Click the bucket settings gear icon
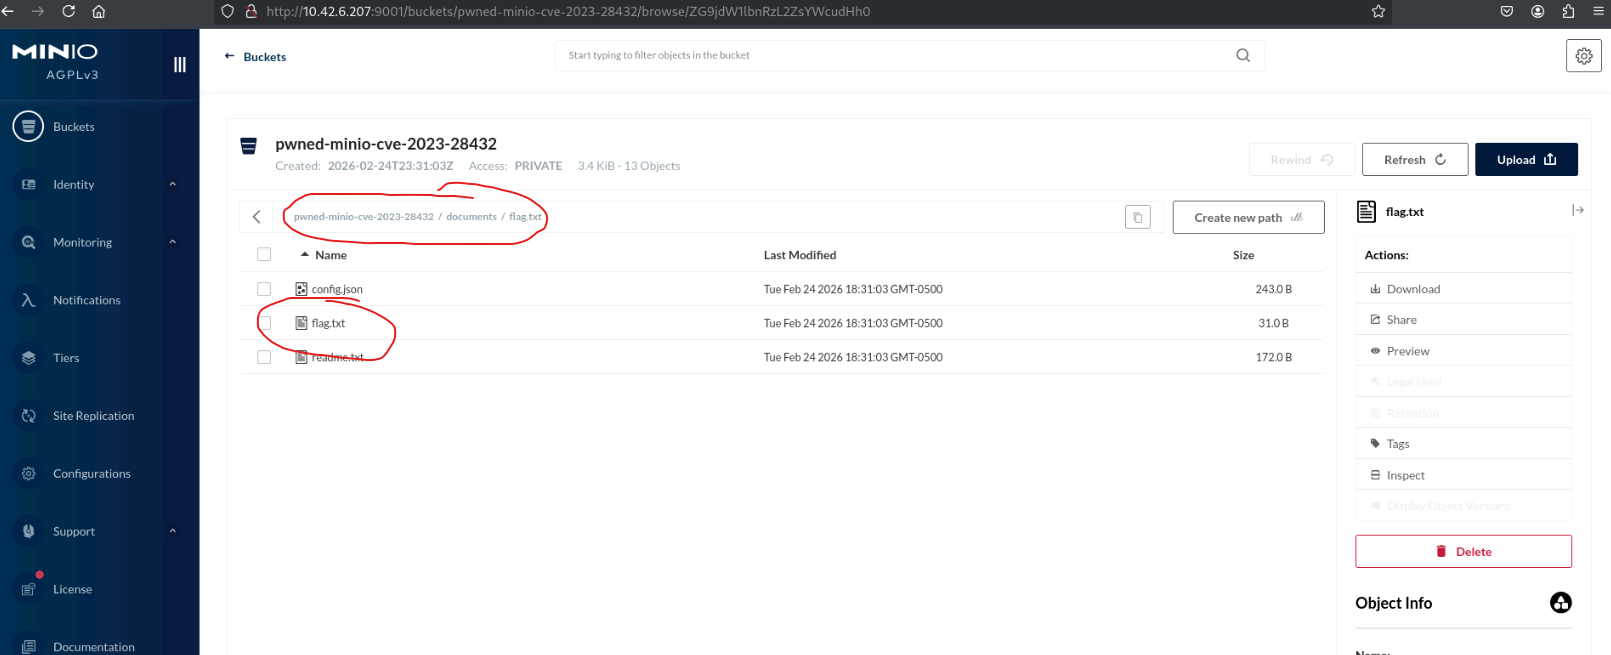 pos(1583,56)
